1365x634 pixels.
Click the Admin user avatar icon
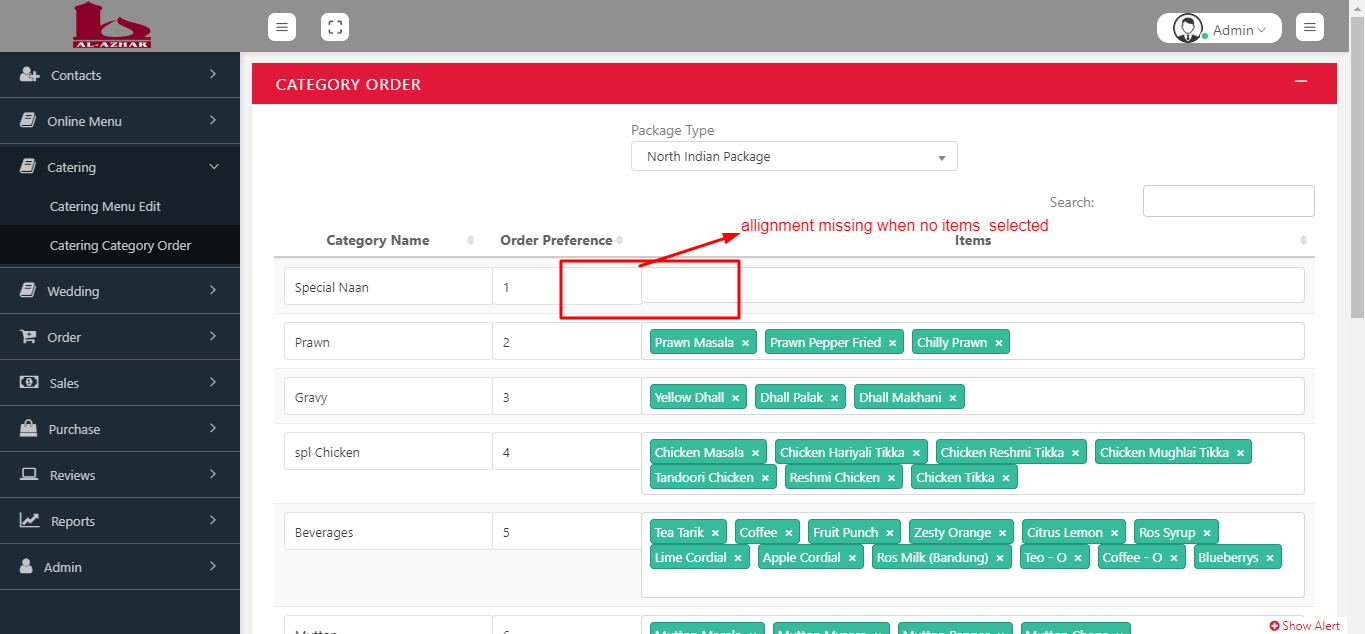coord(1187,29)
